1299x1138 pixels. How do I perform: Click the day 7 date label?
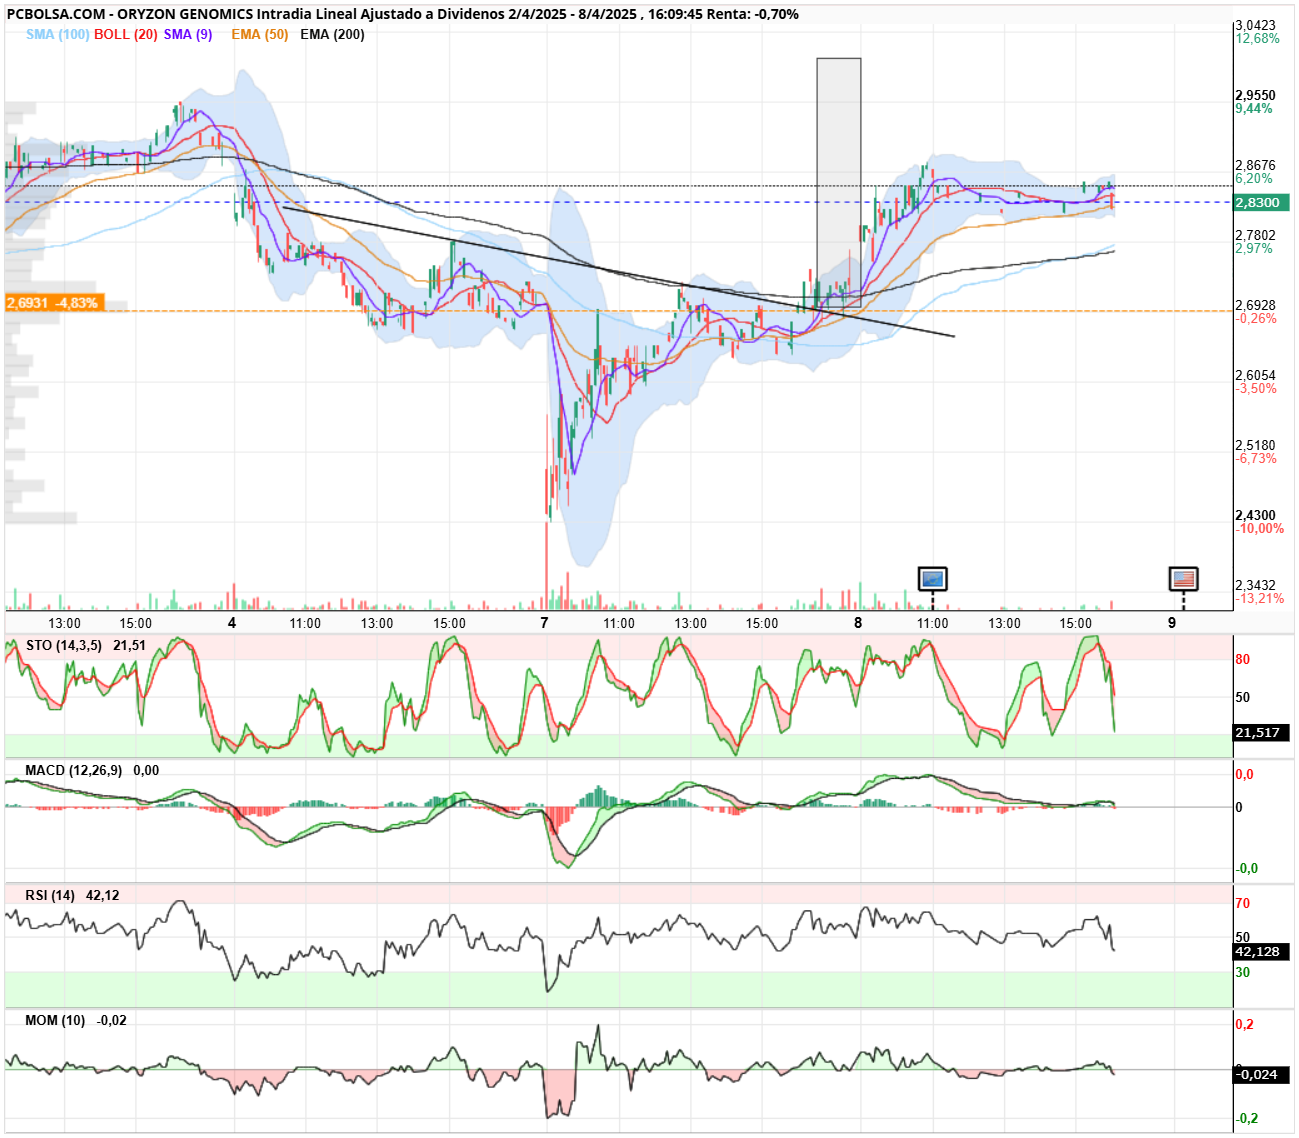coord(544,622)
